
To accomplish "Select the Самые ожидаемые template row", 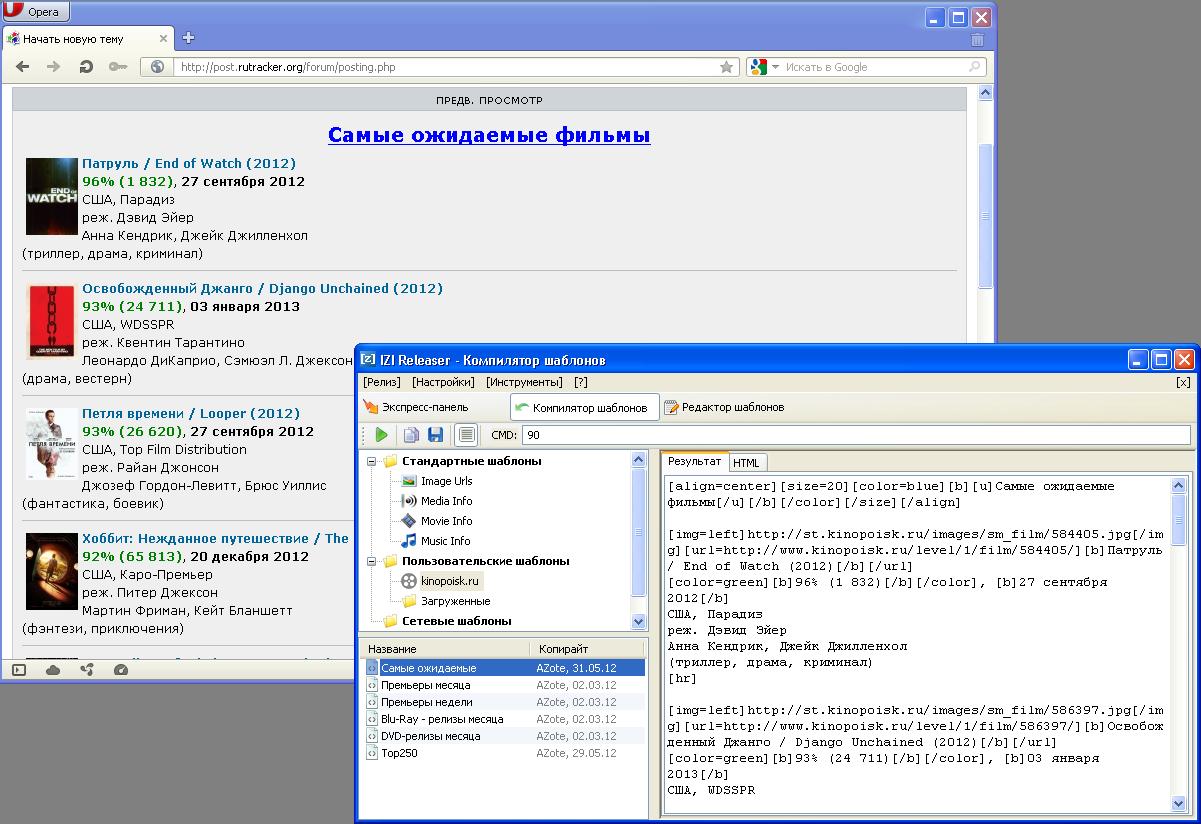I will pyautogui.click(x=504, y=668).
